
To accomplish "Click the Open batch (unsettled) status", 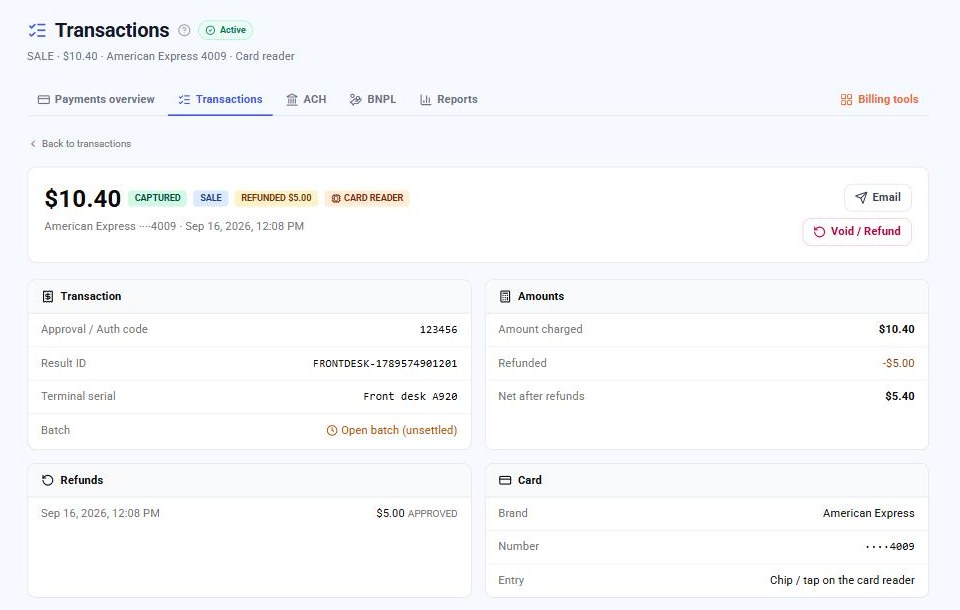I will pos(392,431).
